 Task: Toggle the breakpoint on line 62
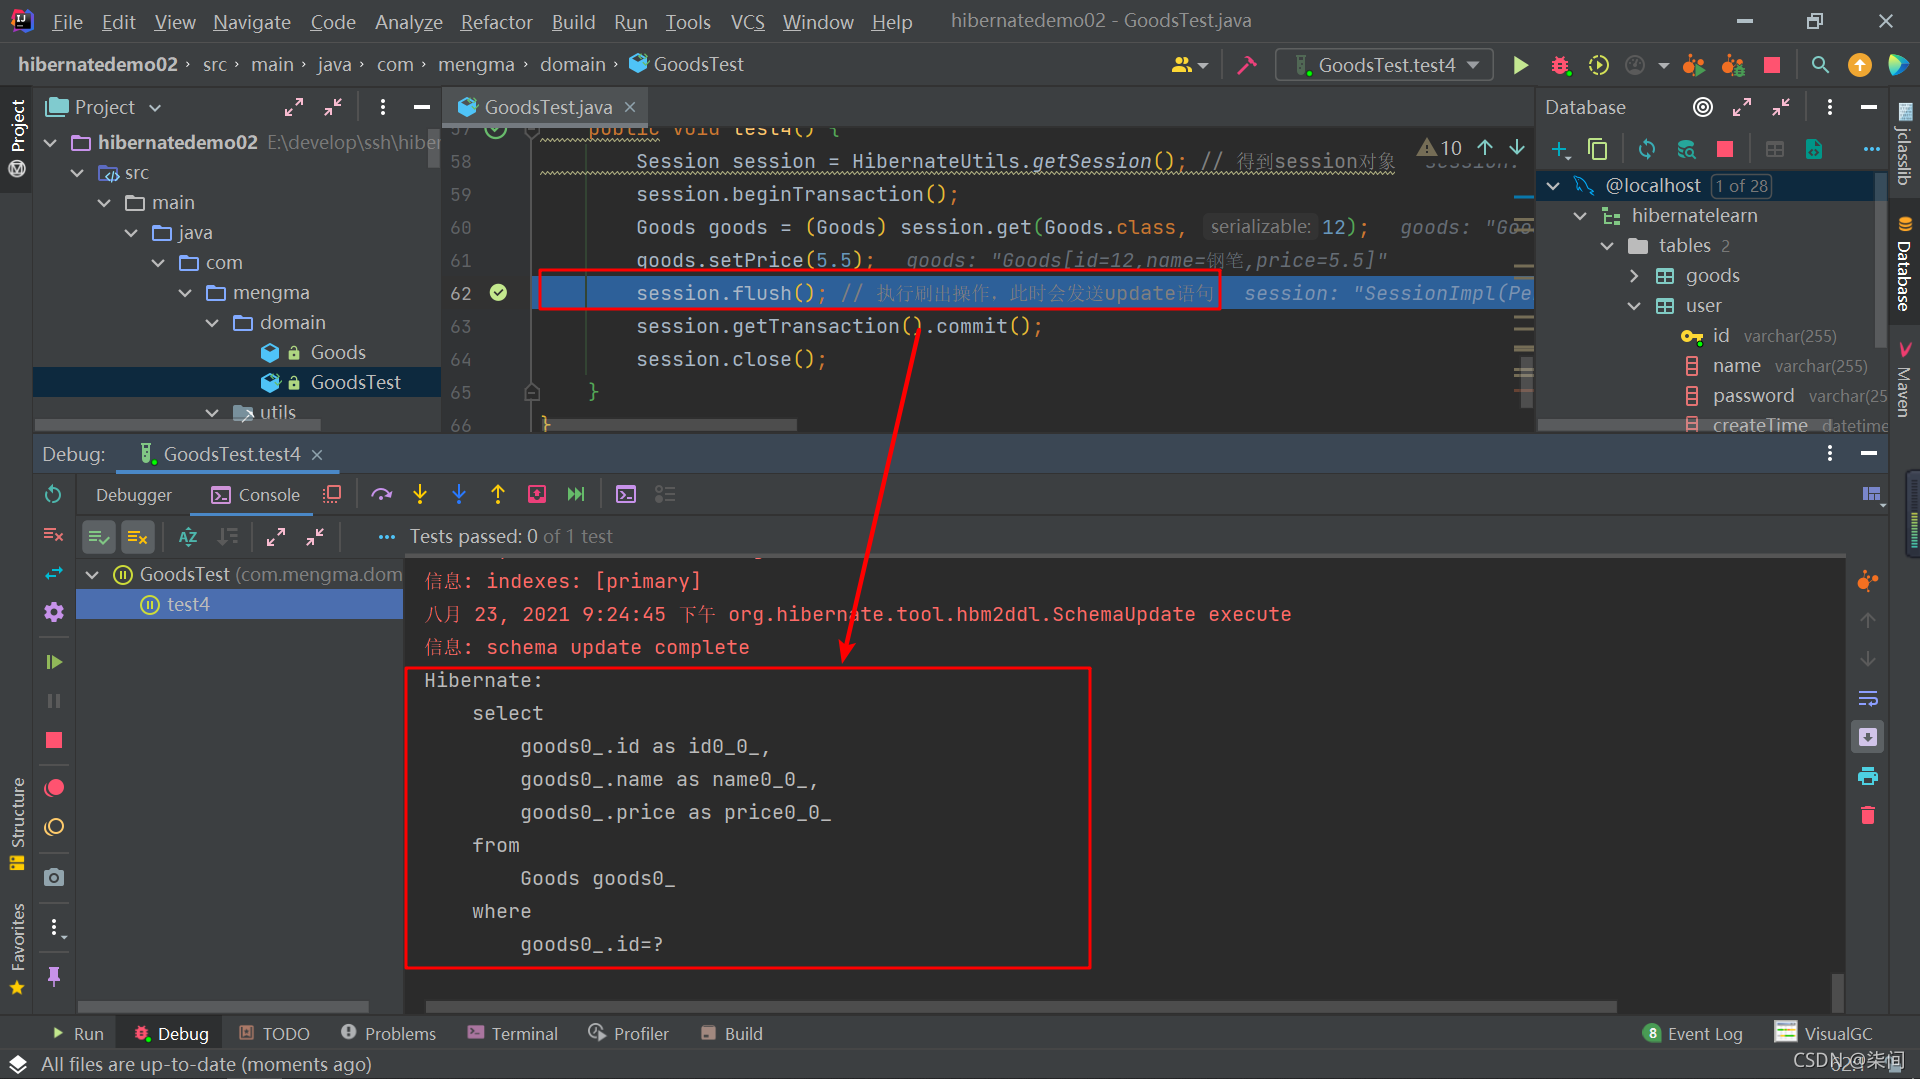(498, 293)
